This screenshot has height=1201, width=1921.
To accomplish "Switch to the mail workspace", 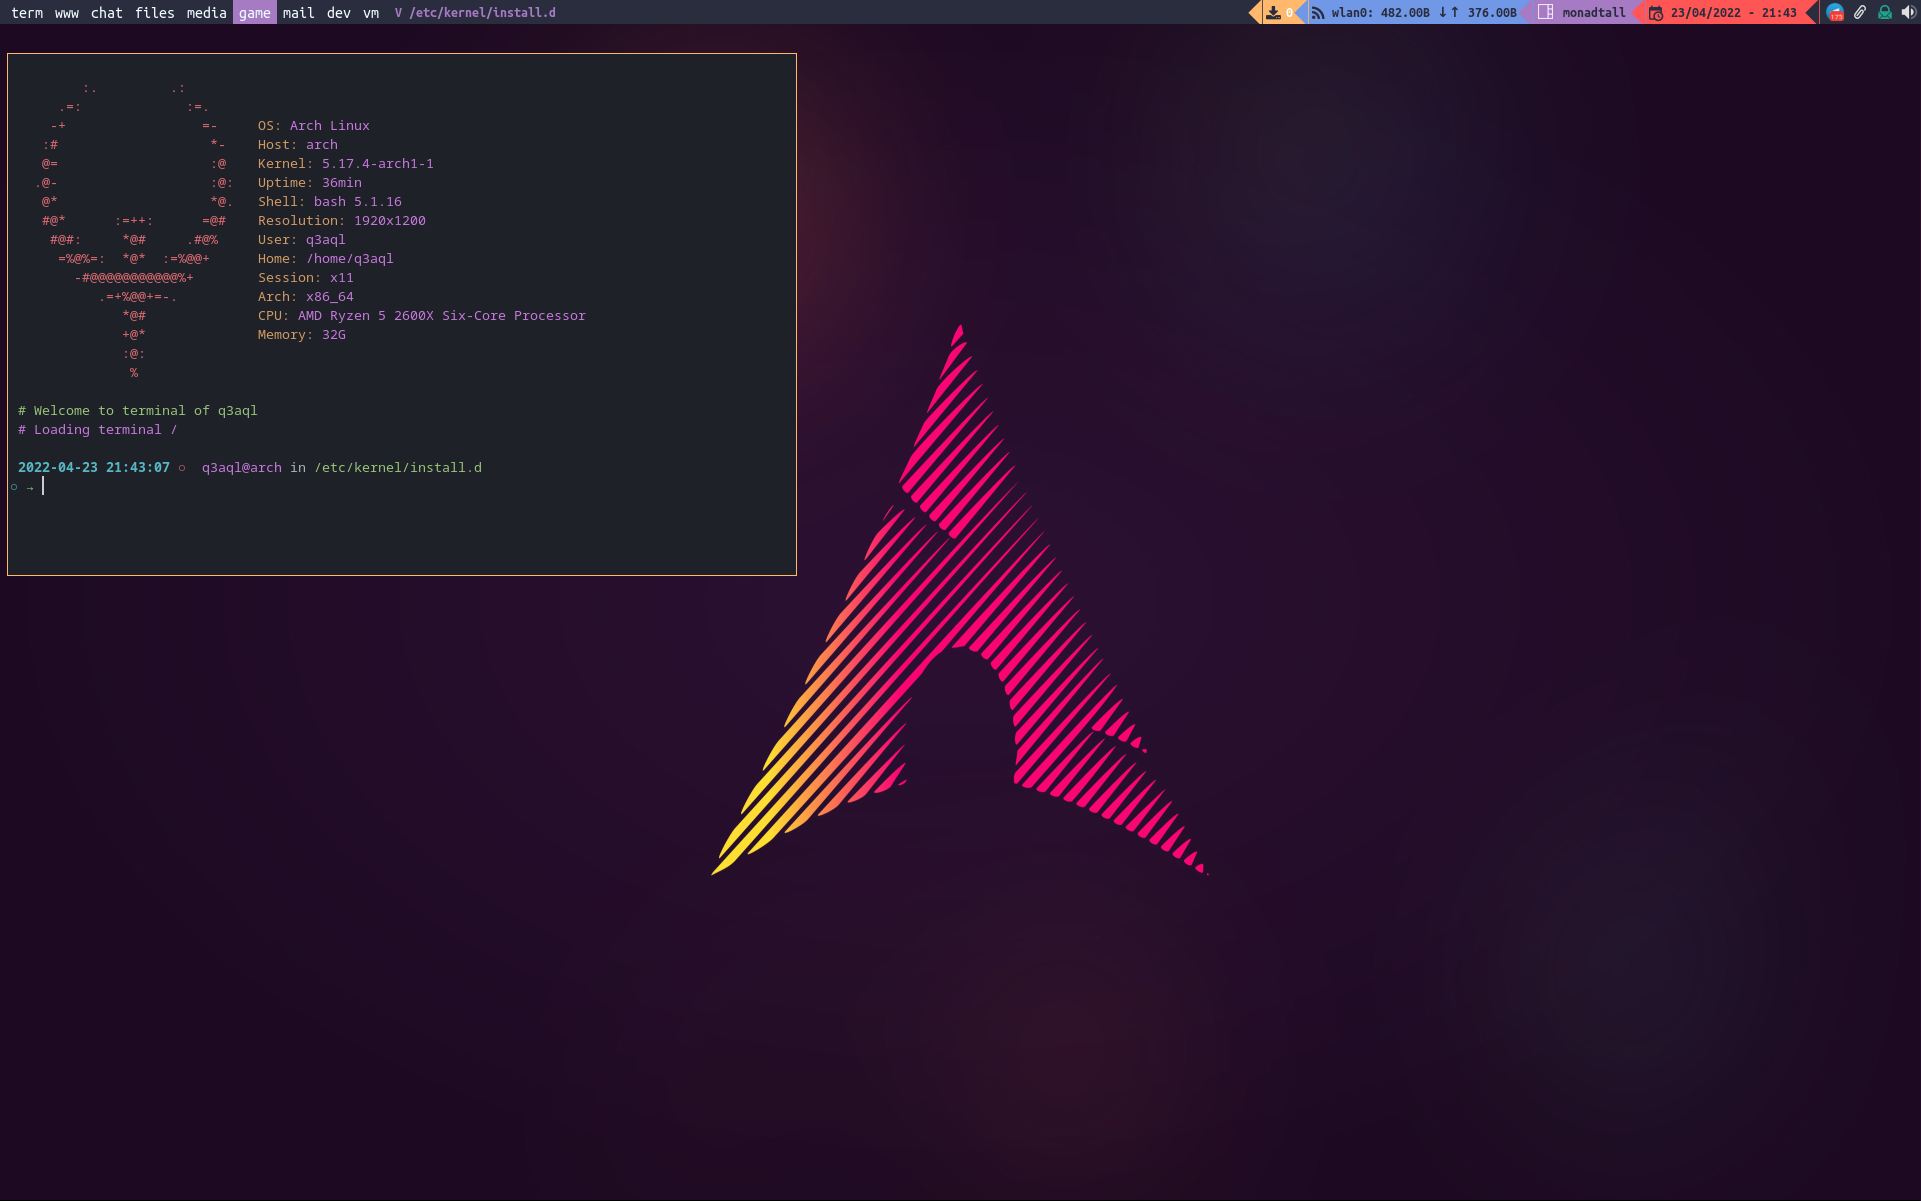I will [x=299, y=13].
